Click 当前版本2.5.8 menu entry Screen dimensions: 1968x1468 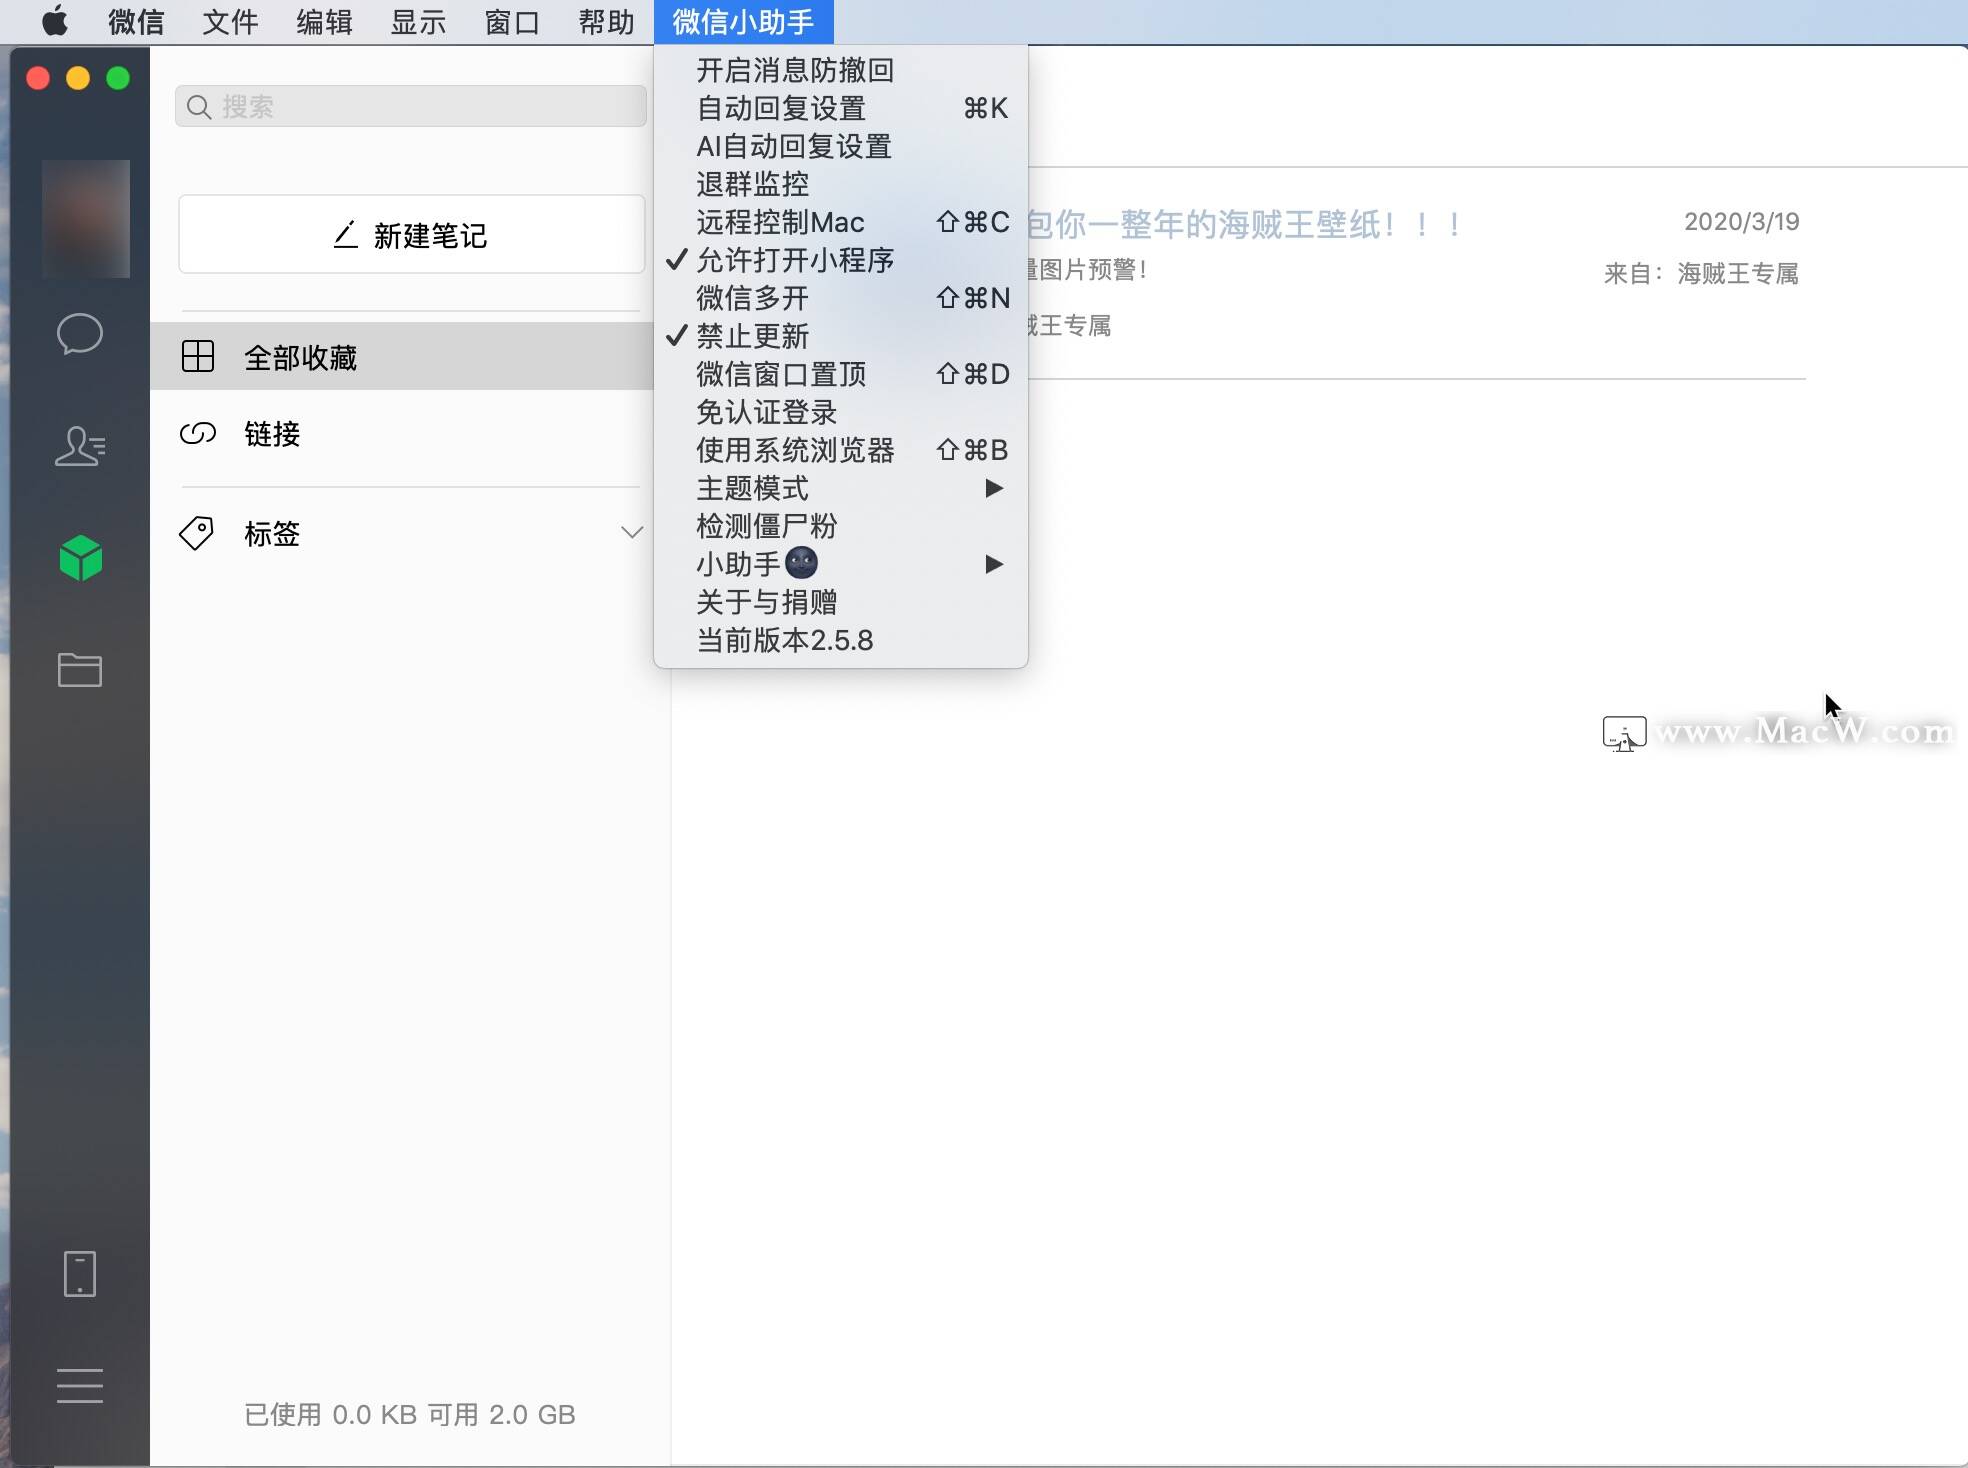pyautogui.click(x=841, y=640)
